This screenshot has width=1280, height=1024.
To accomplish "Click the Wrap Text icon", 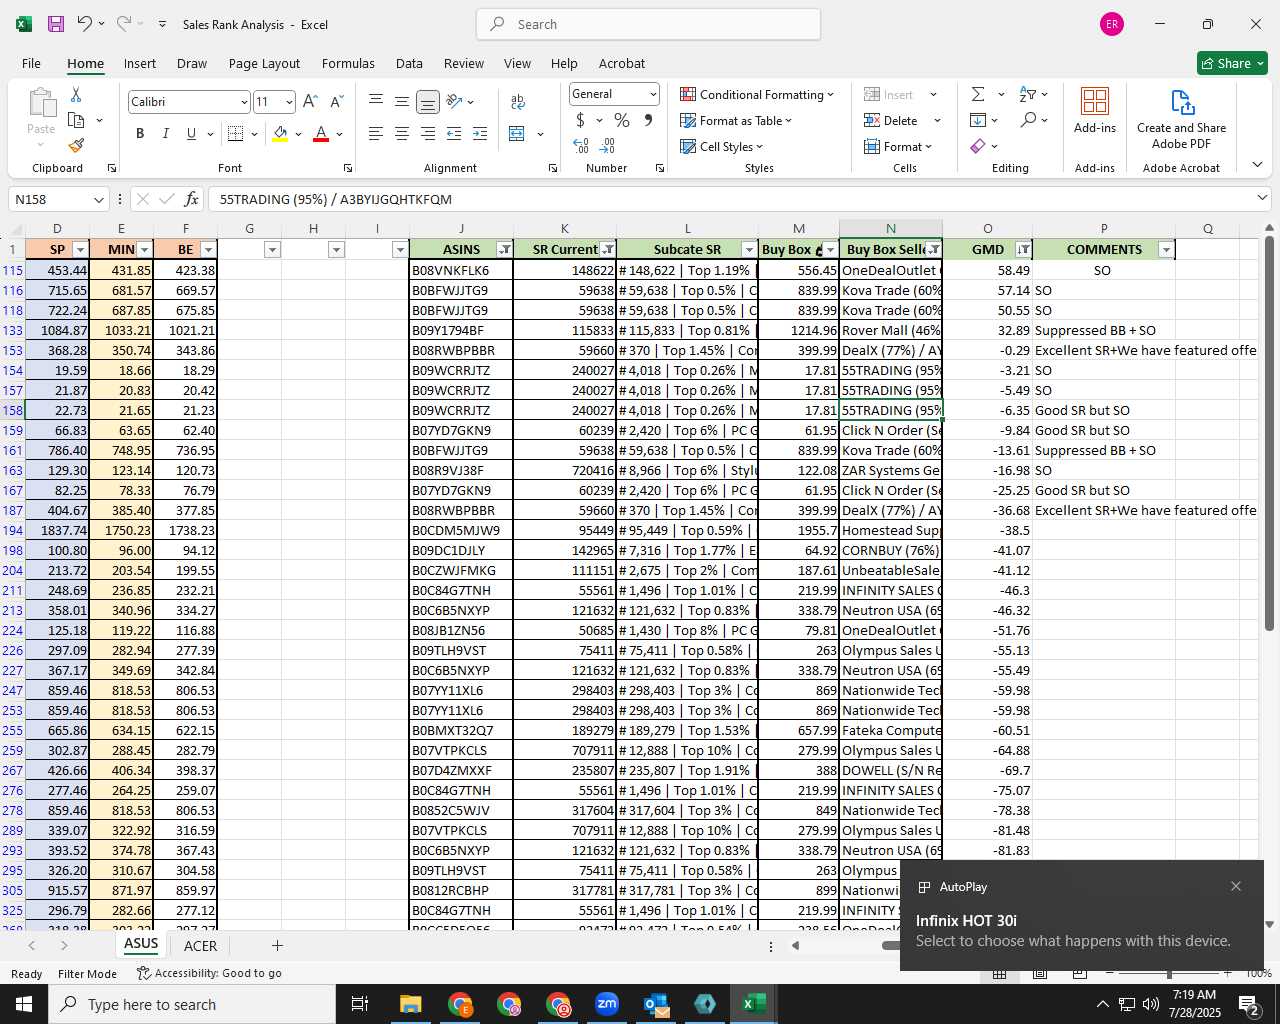I will [518, 102].
